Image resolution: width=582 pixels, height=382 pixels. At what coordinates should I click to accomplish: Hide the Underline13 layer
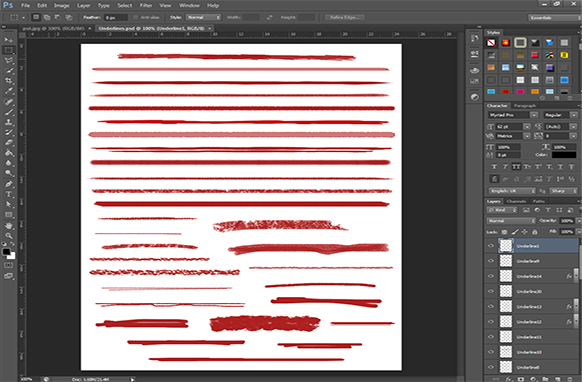click(x=491, y=307)
